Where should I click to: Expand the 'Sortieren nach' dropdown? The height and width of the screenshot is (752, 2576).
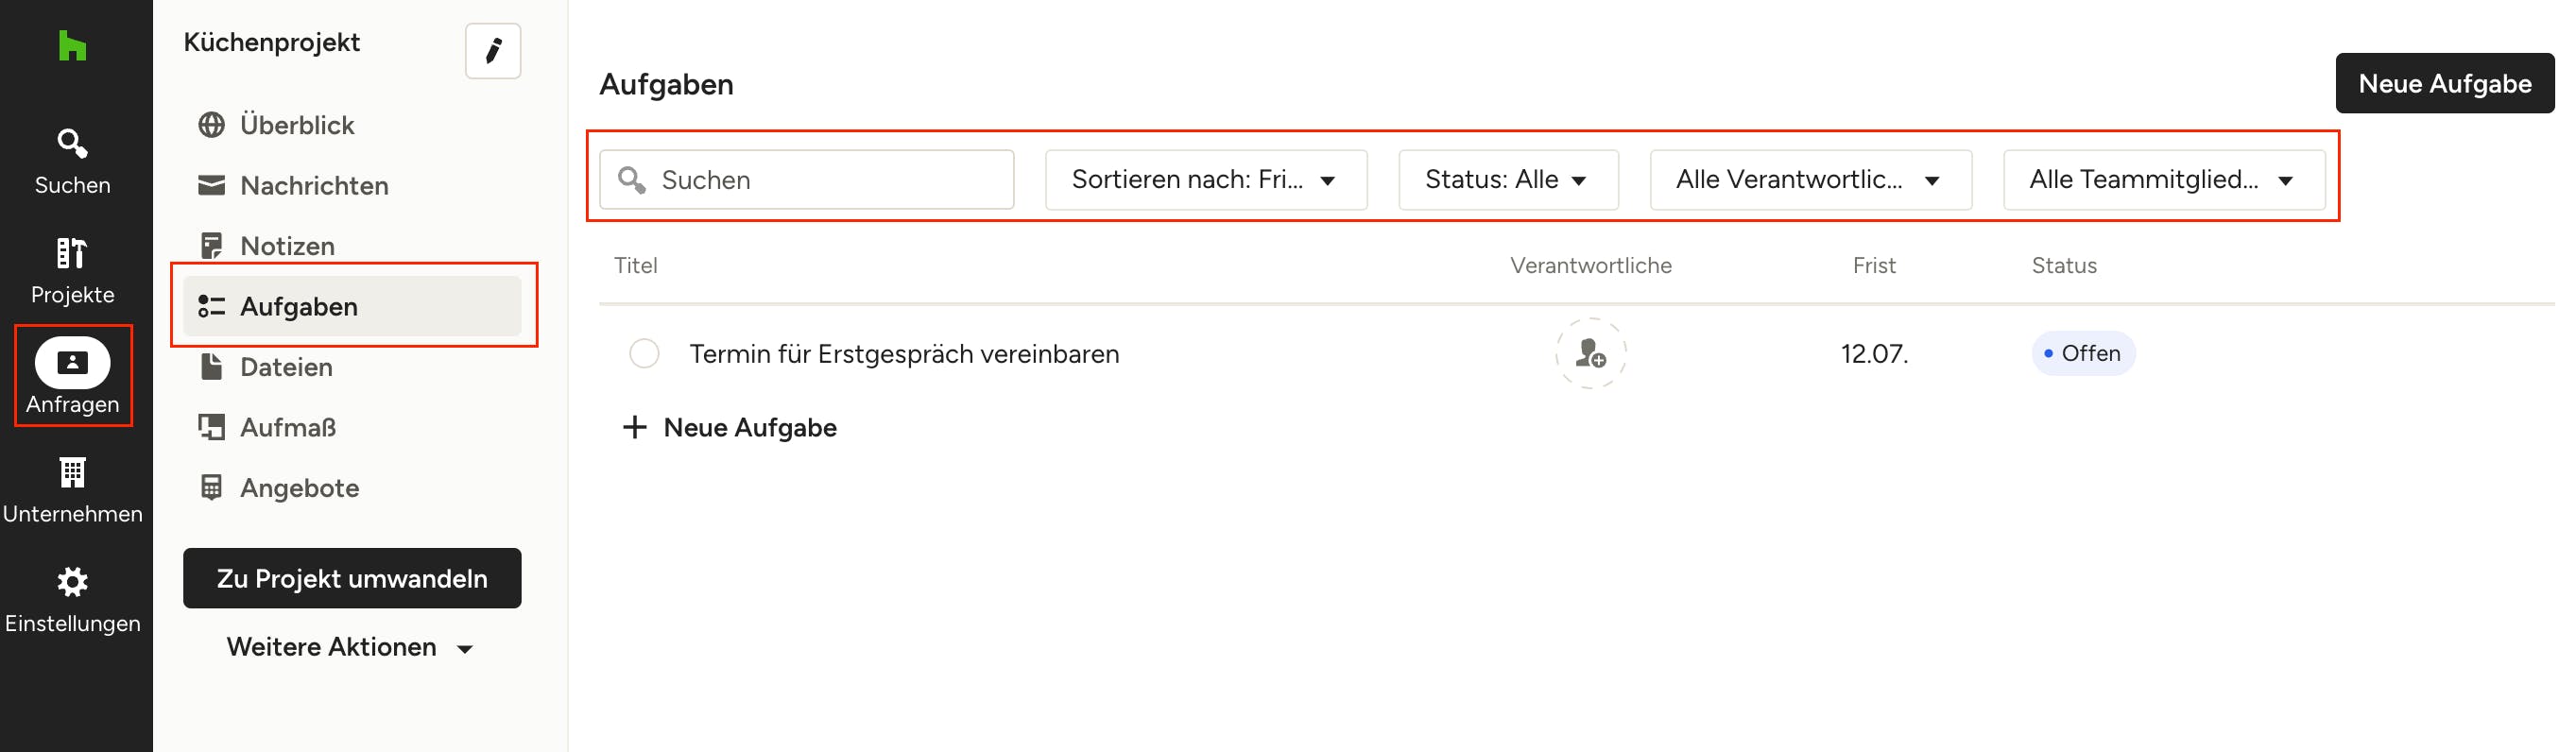coord(1206,180)
